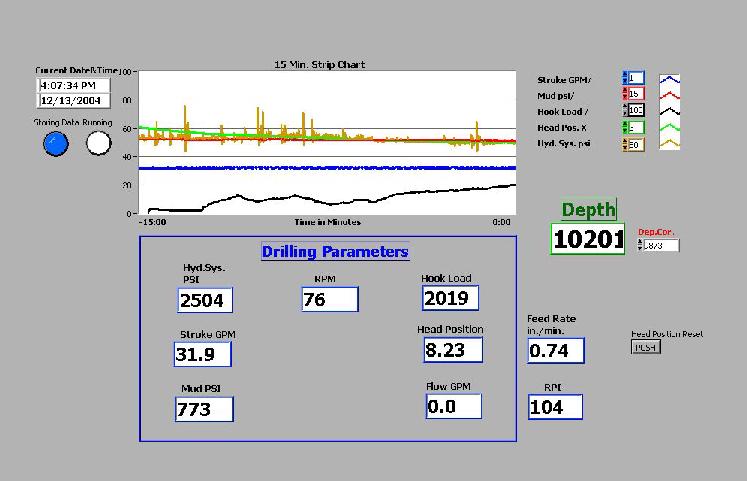This screenshot has width=747, height=481.
Task: Adjust the Dep.Cor. stepper arrows
Action: click(x=640, y=245)
